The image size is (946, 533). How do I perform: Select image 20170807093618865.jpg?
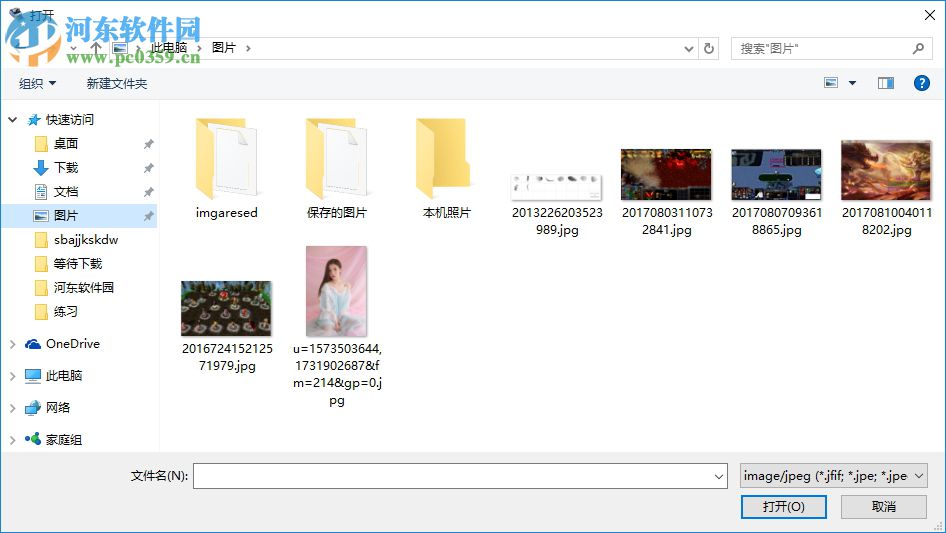tap(776, 193)
